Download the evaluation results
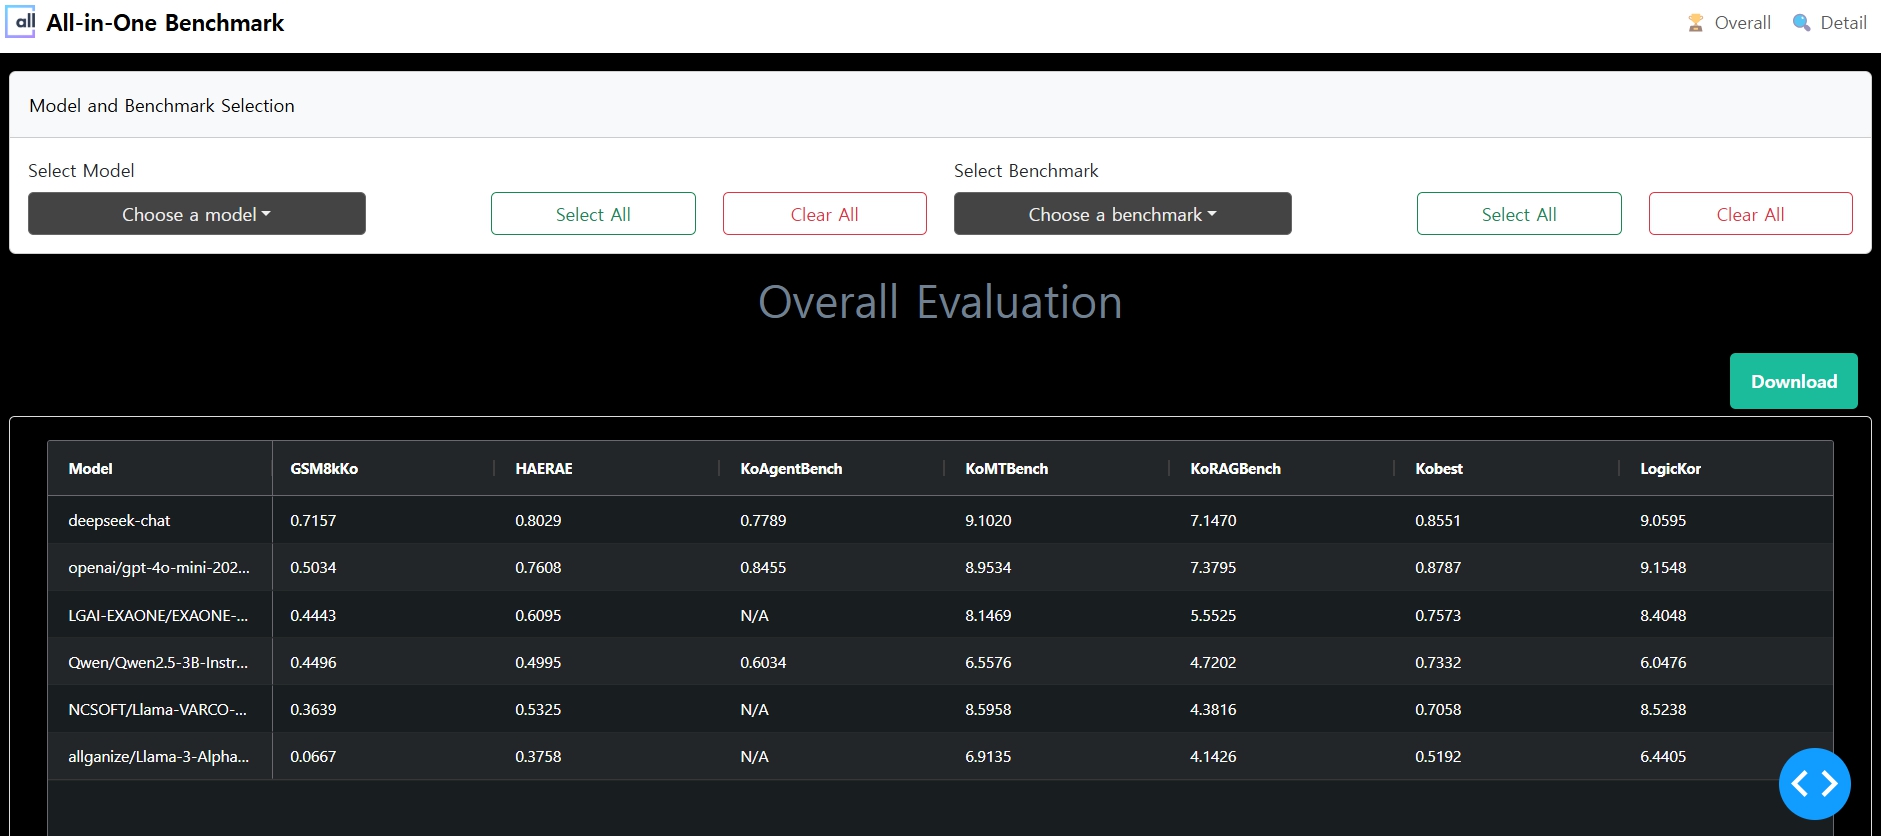This screenshot has width=1881, height=836. coord(1793,381)
